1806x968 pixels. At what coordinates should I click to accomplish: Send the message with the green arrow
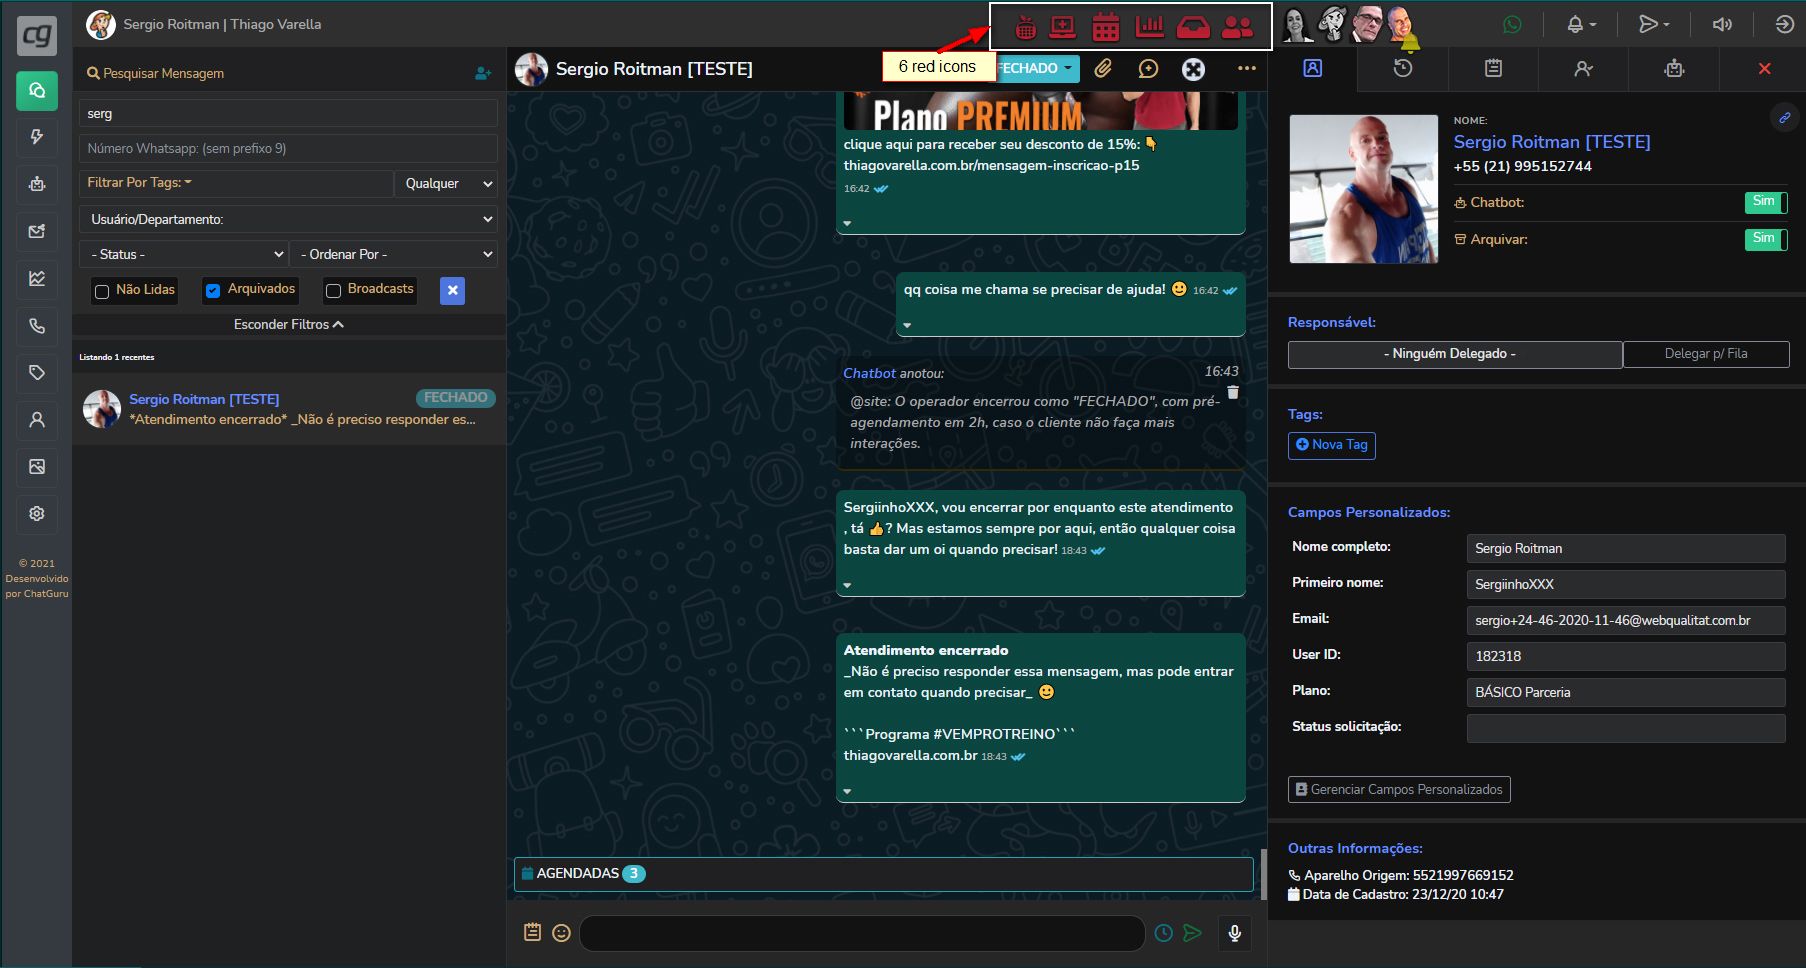click(x=1192, y=933)
